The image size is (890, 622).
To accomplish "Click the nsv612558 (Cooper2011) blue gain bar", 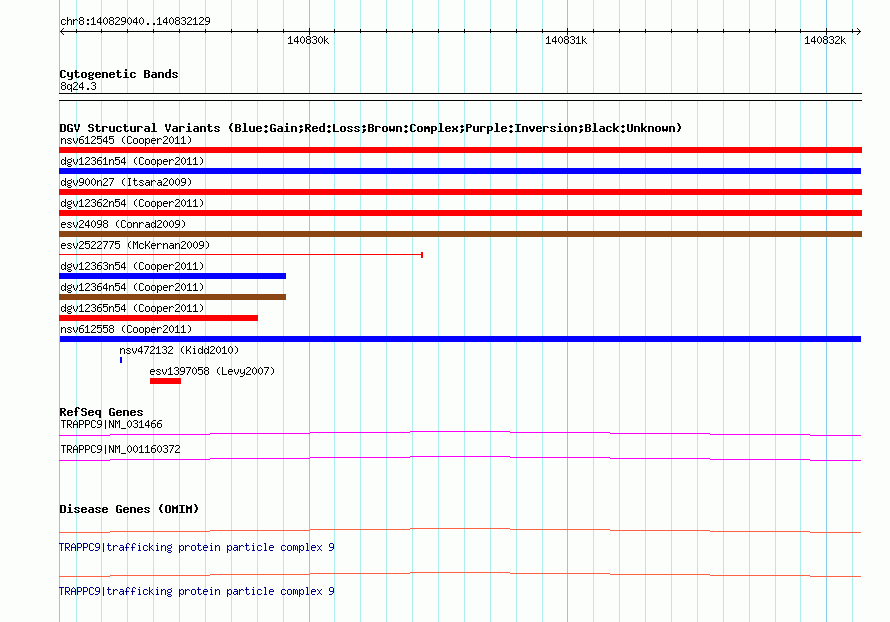I will tap(460, 339).
